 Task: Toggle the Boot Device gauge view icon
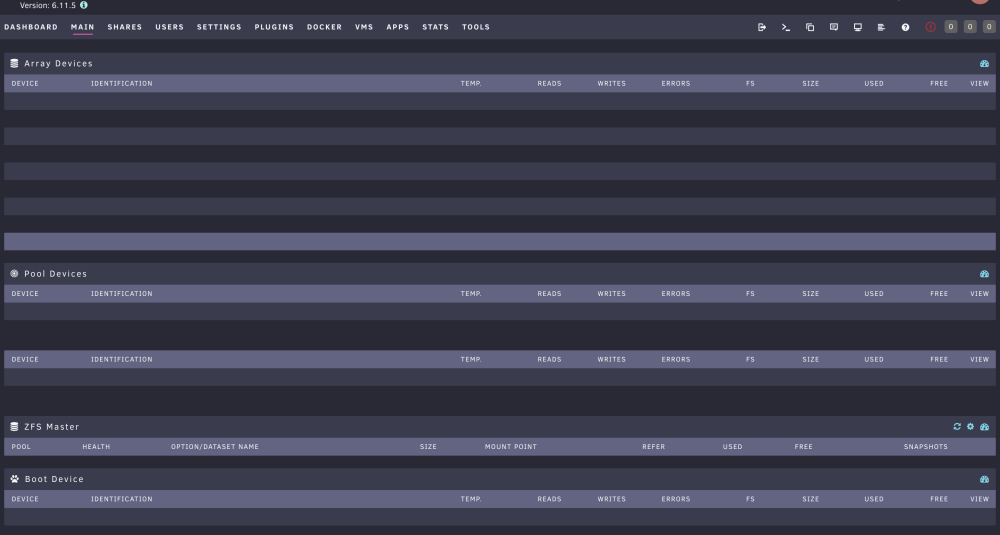click(984, 480)
